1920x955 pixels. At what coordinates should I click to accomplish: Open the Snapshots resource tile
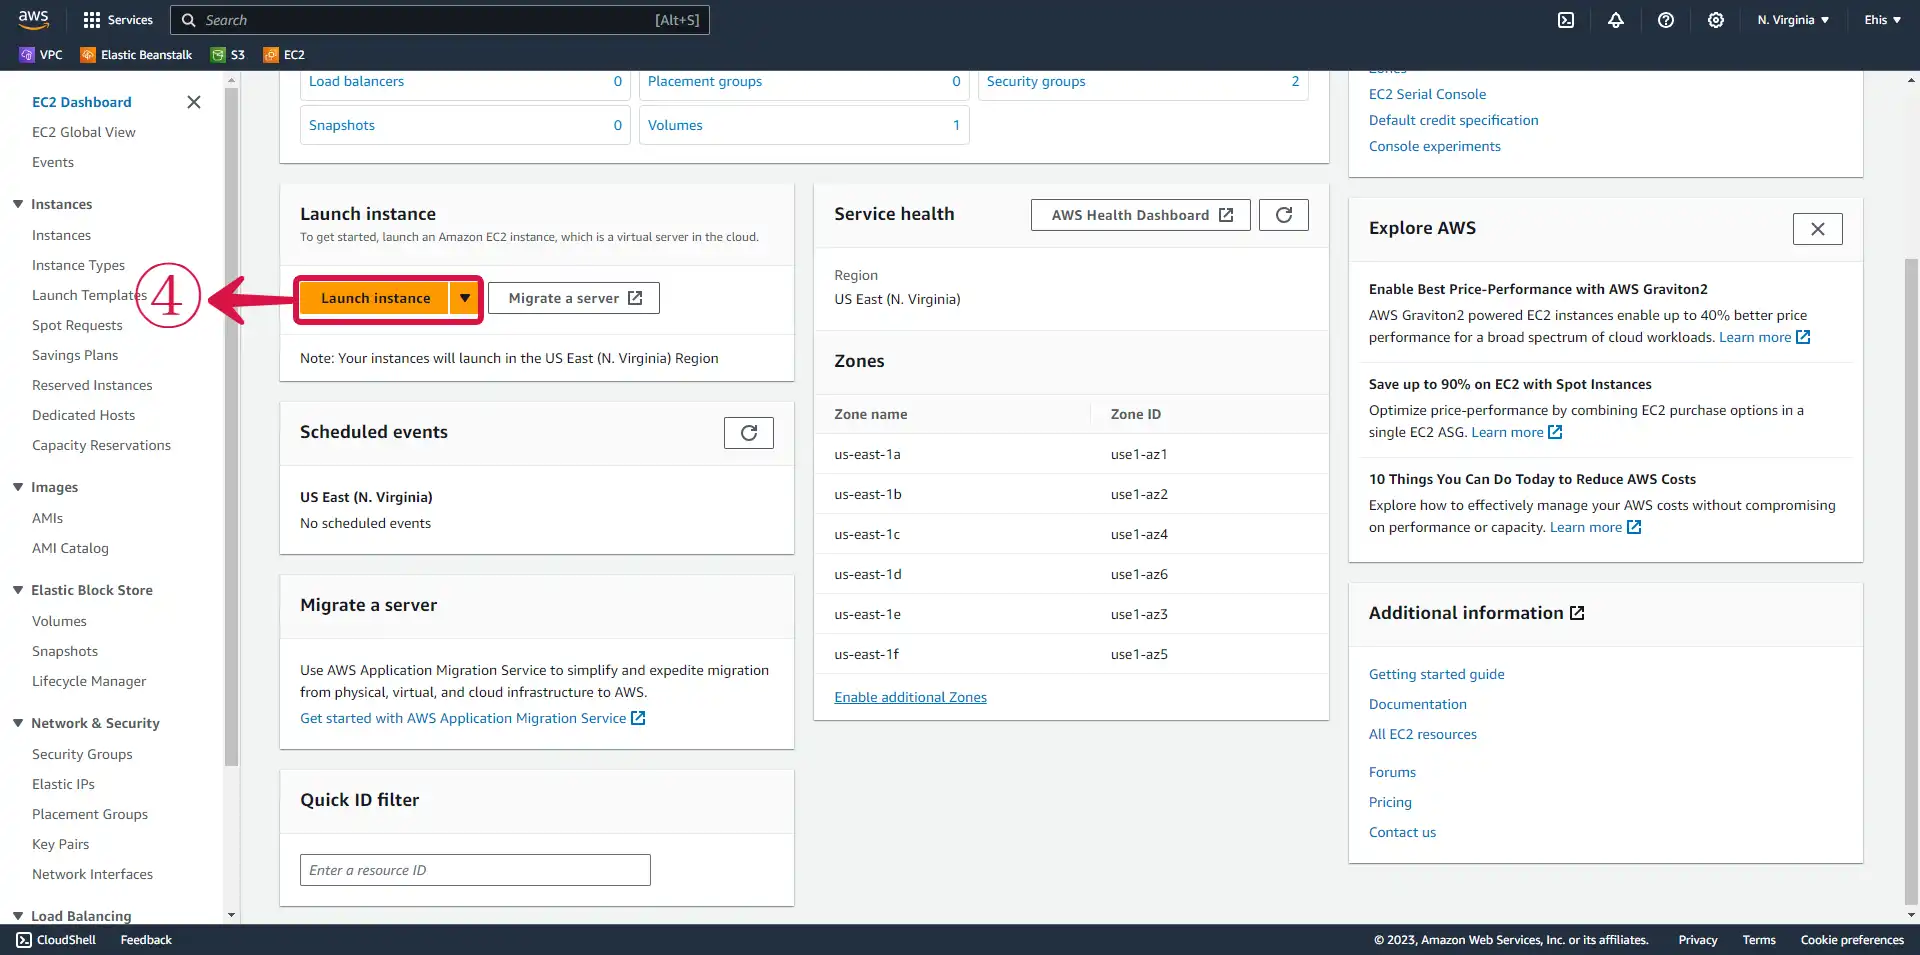click(465, 125)
